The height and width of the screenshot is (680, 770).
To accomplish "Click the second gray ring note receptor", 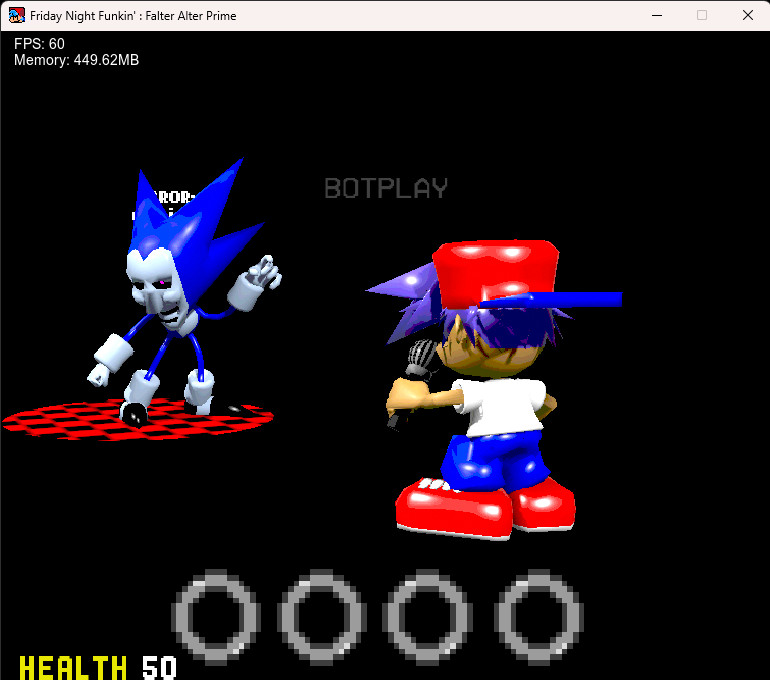I will coord(322,617).
